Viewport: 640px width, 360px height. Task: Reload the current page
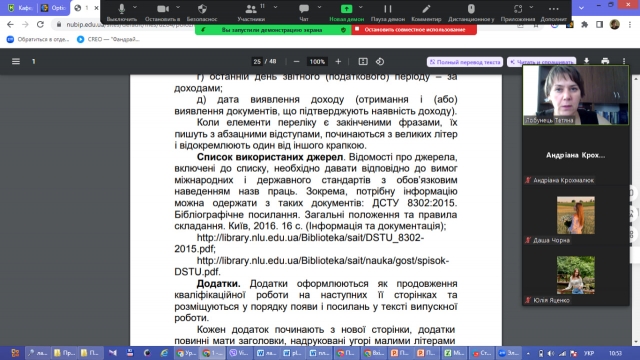coord(40,24)
